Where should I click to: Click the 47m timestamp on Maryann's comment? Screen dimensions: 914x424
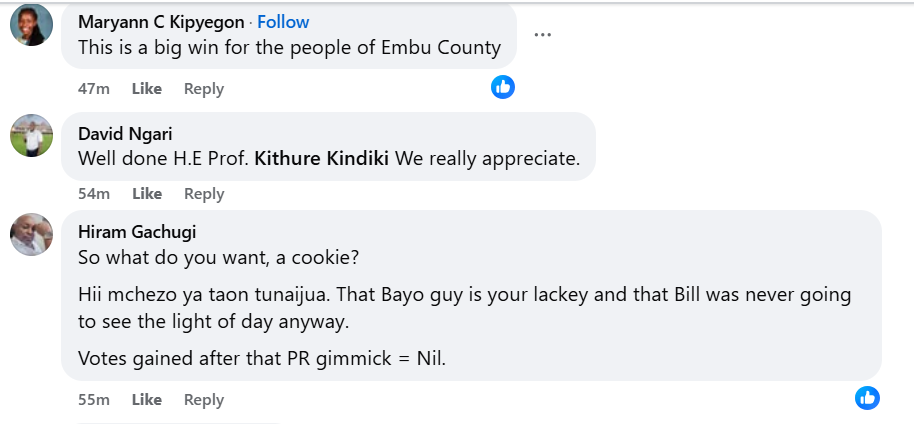(94, 89)
